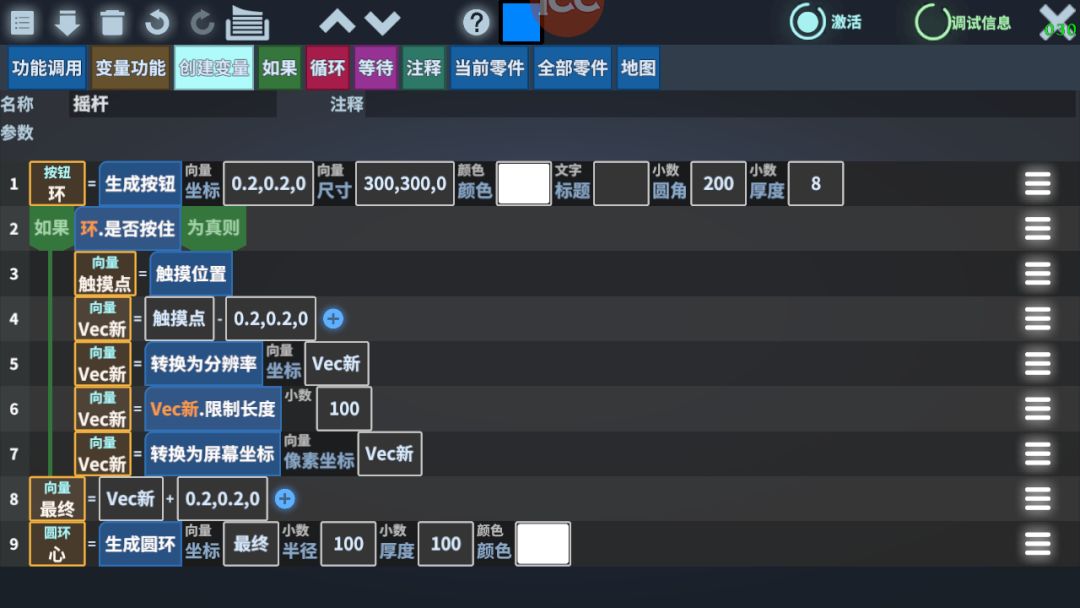Click the 最终 coordinate field in row 9
Viewport: 1080px width, 608px height.
pos(251,544)
